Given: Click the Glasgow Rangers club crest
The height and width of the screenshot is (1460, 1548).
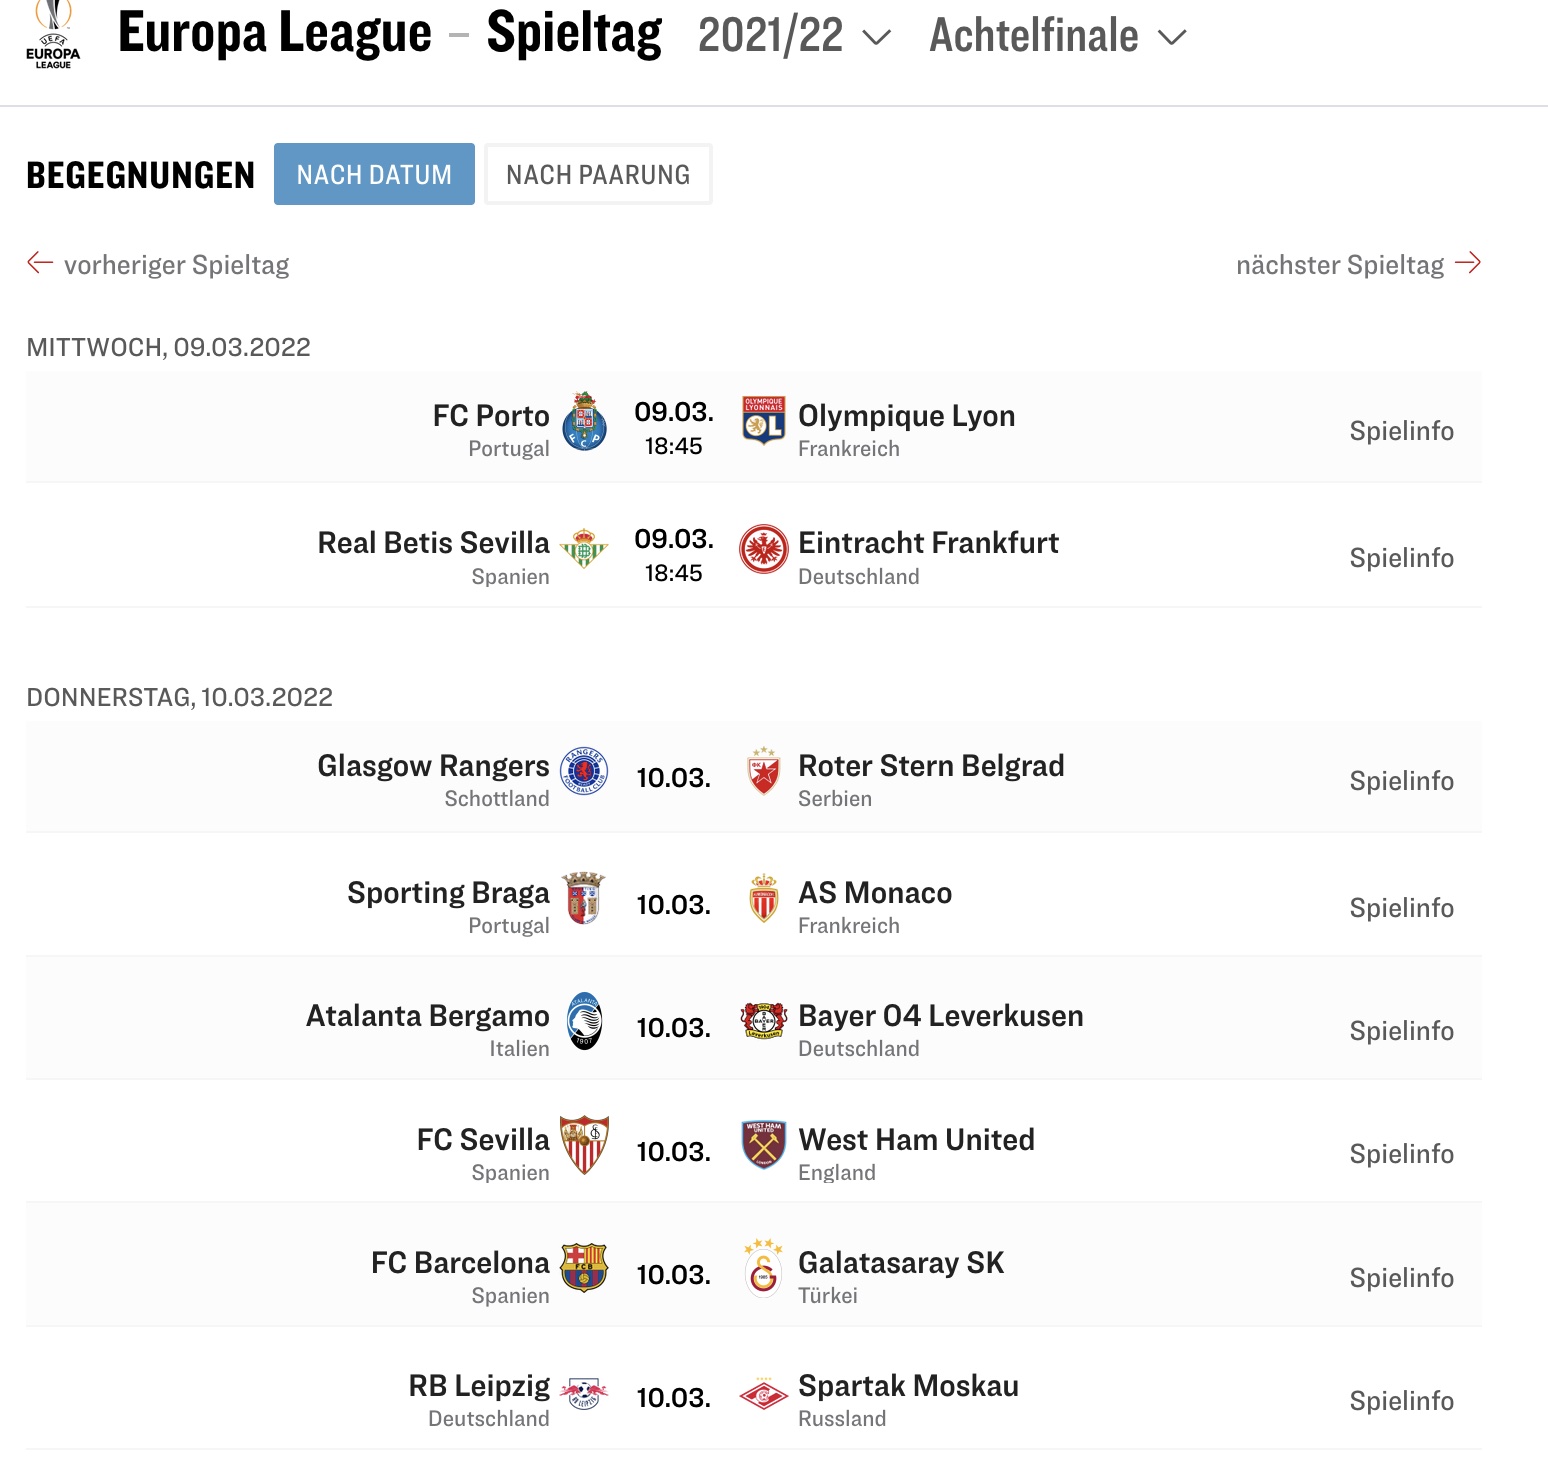Looking at the screenshot, I should (x=584, y=771).
